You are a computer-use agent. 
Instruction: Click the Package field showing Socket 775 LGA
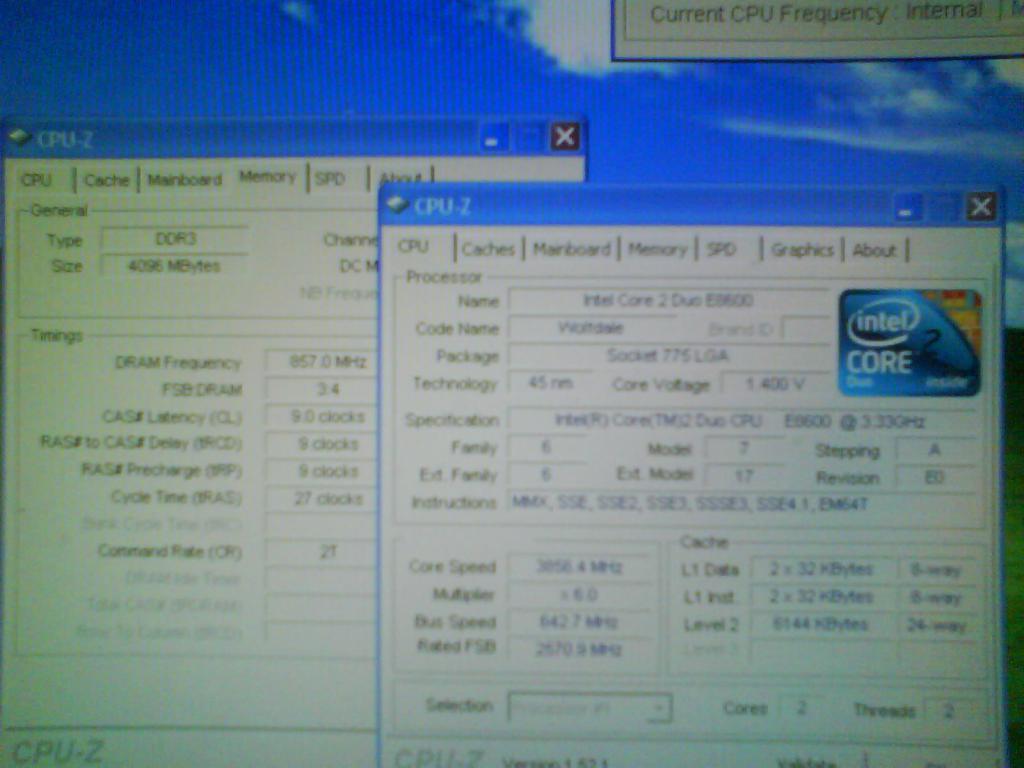[x=669, y=355]
